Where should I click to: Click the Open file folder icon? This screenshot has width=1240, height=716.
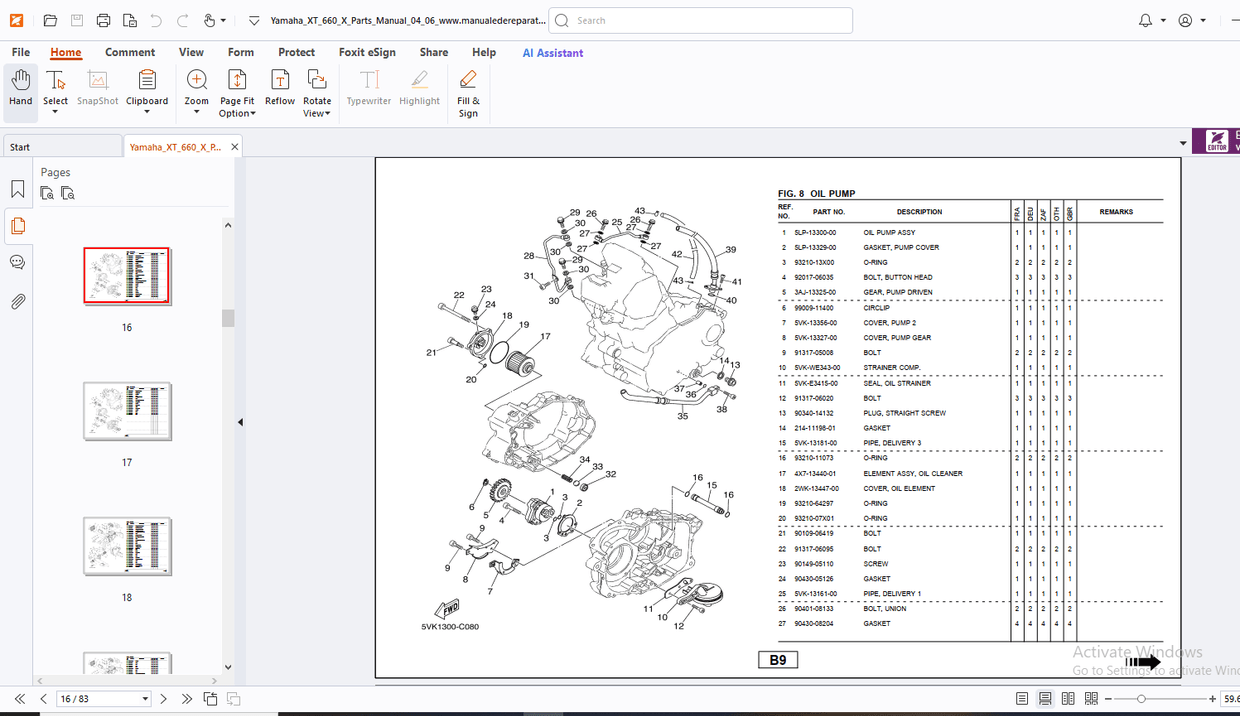[x=50, y=20]
